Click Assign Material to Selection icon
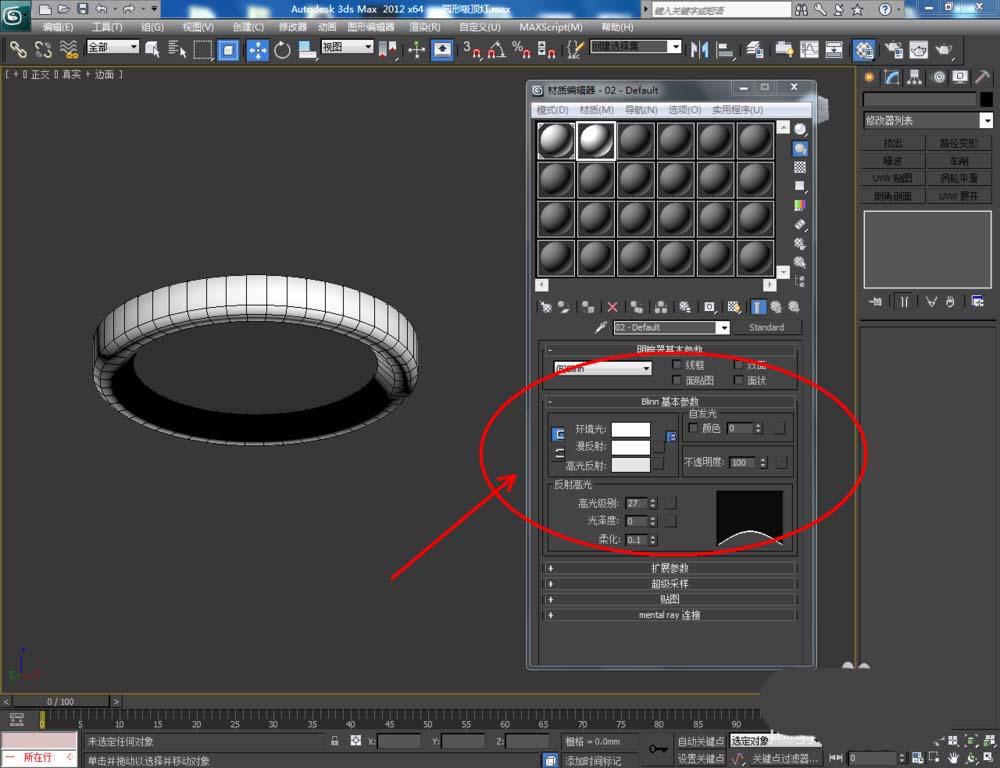This screenshot has width=1000, height=768. click(x=587, y=307)
